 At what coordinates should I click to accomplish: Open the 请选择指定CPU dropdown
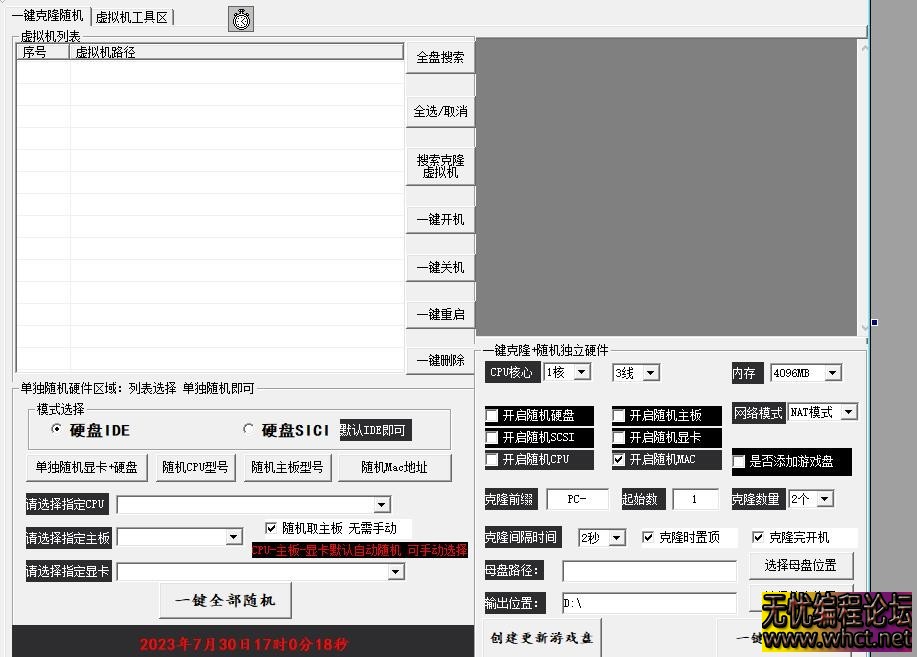coord(381,504)
